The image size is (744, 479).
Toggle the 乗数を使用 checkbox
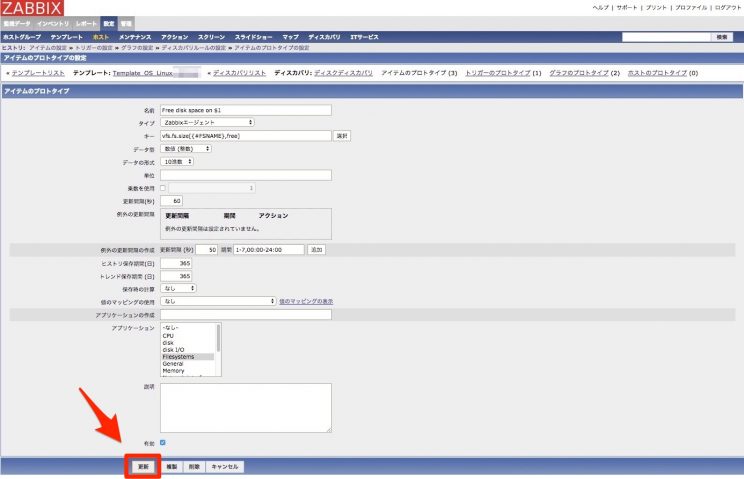tap(163, 187)
